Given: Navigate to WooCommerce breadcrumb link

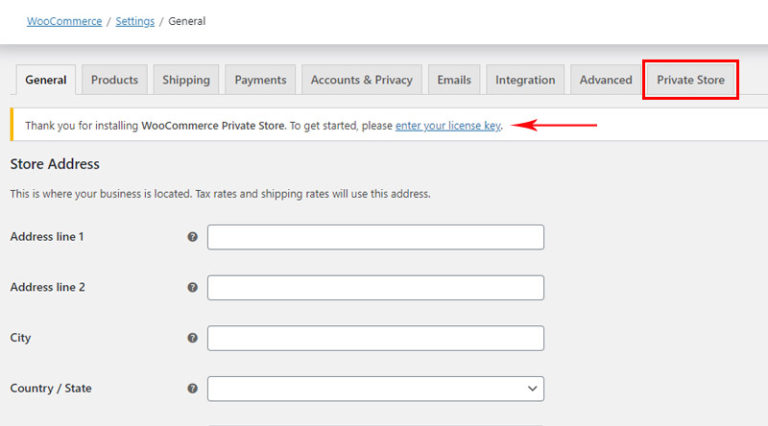Looking at the screenshot, I should [x=64, y=21].
